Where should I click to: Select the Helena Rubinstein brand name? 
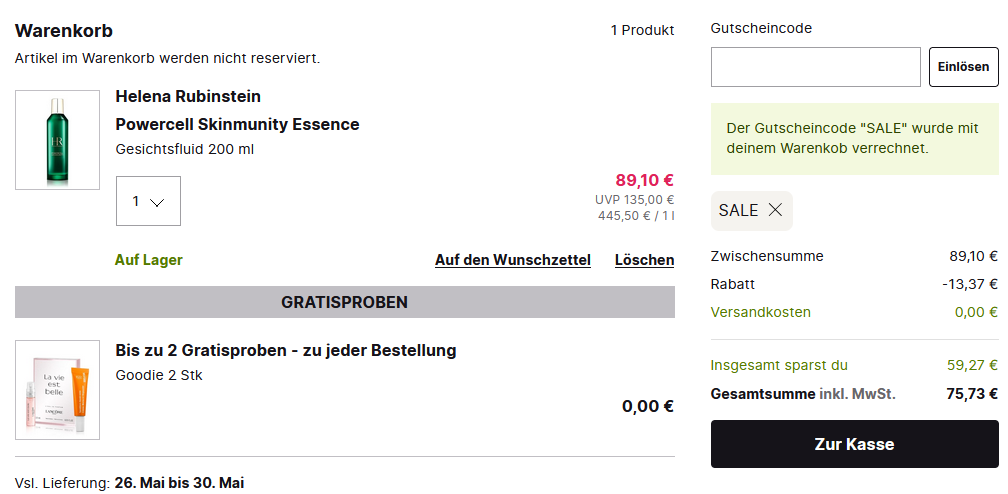[188, 96]
